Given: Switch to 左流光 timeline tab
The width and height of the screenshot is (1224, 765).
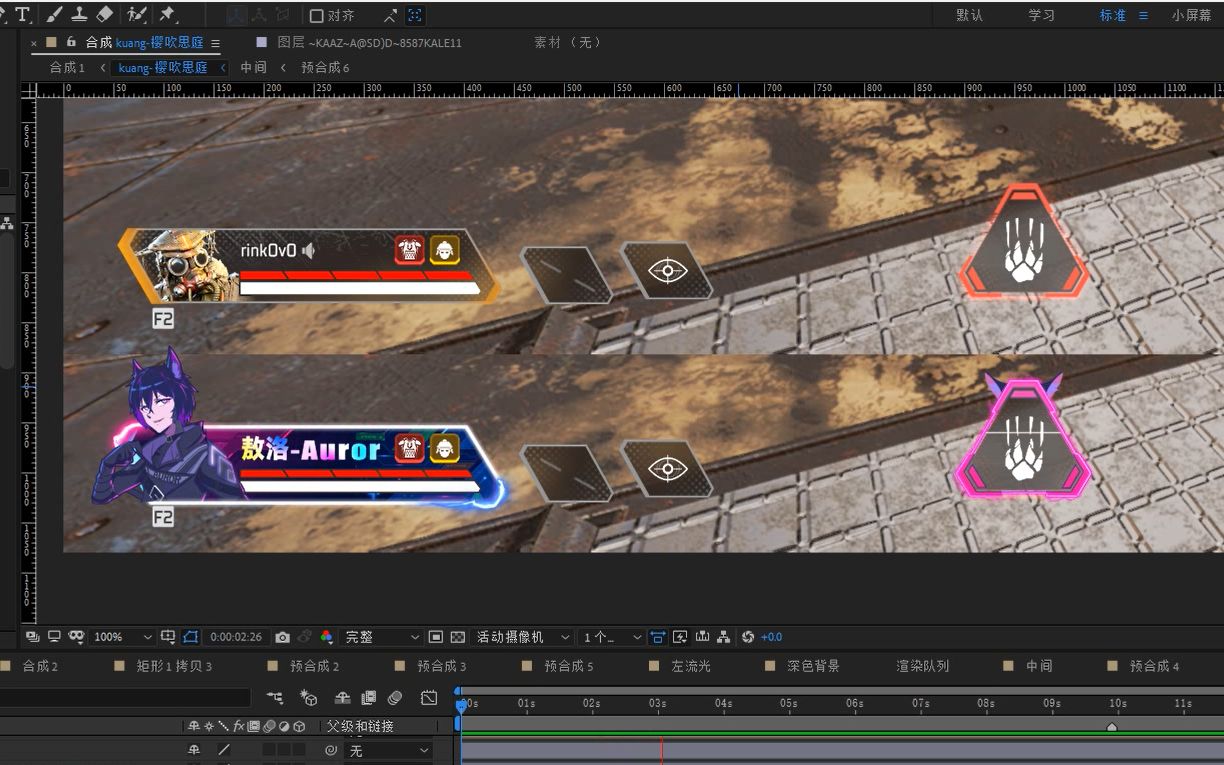Looking at the screenshot, I should pos(690,666).
